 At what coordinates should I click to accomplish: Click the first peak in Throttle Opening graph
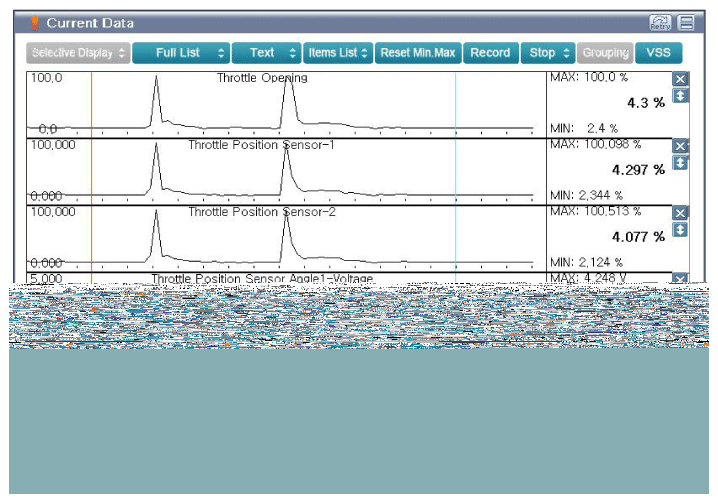click(155, 81)
